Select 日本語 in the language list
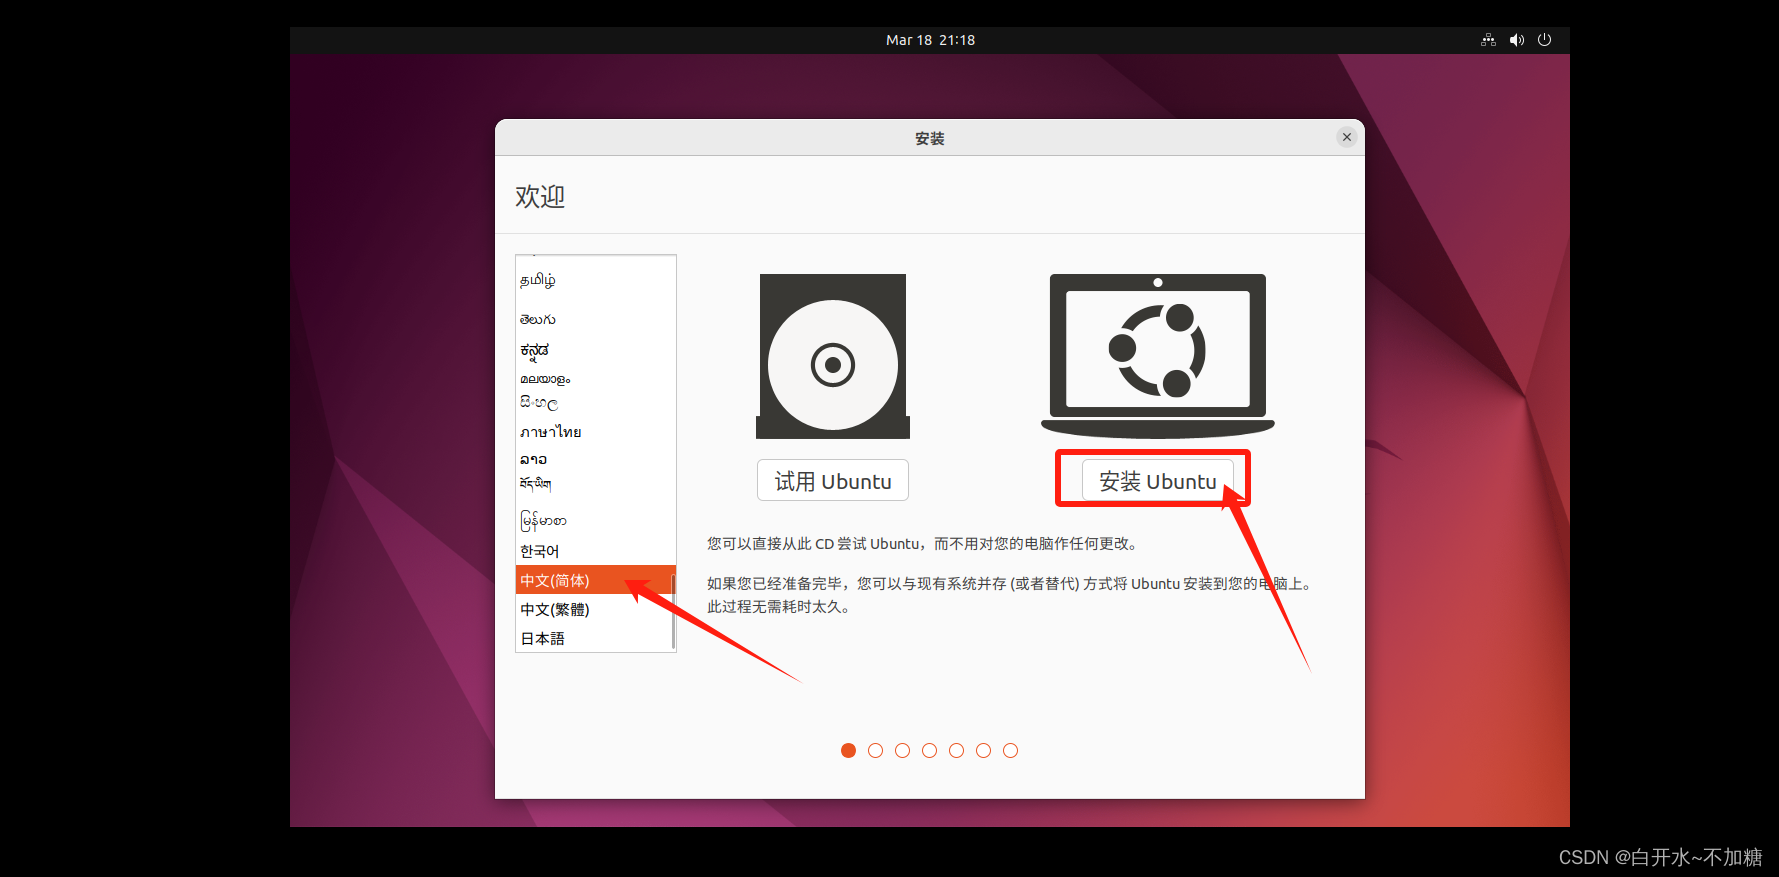Screen dimensions: 1779x877 [x=596, y=638]
